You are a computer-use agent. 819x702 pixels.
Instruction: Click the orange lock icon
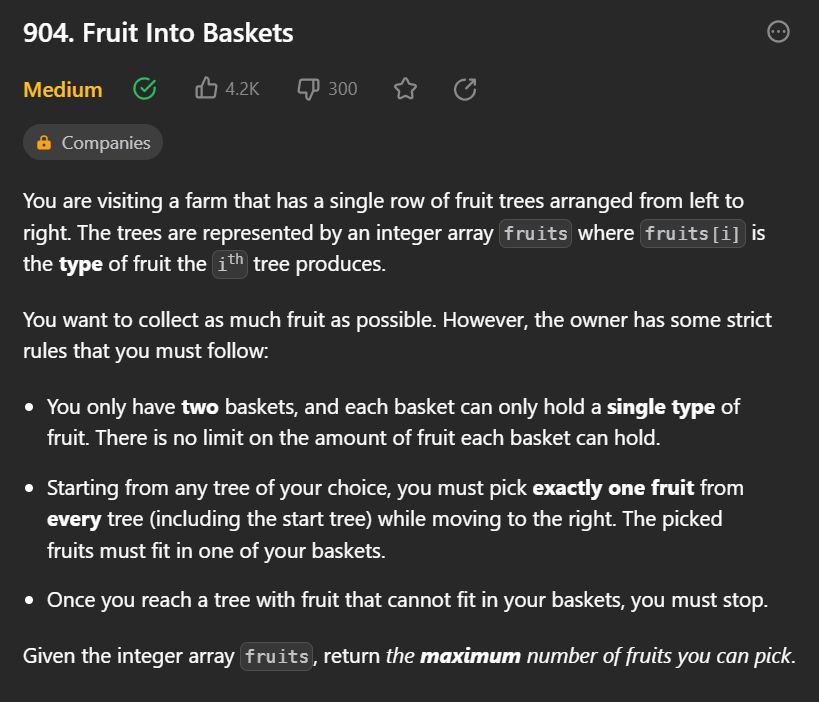tap(44, 142)
